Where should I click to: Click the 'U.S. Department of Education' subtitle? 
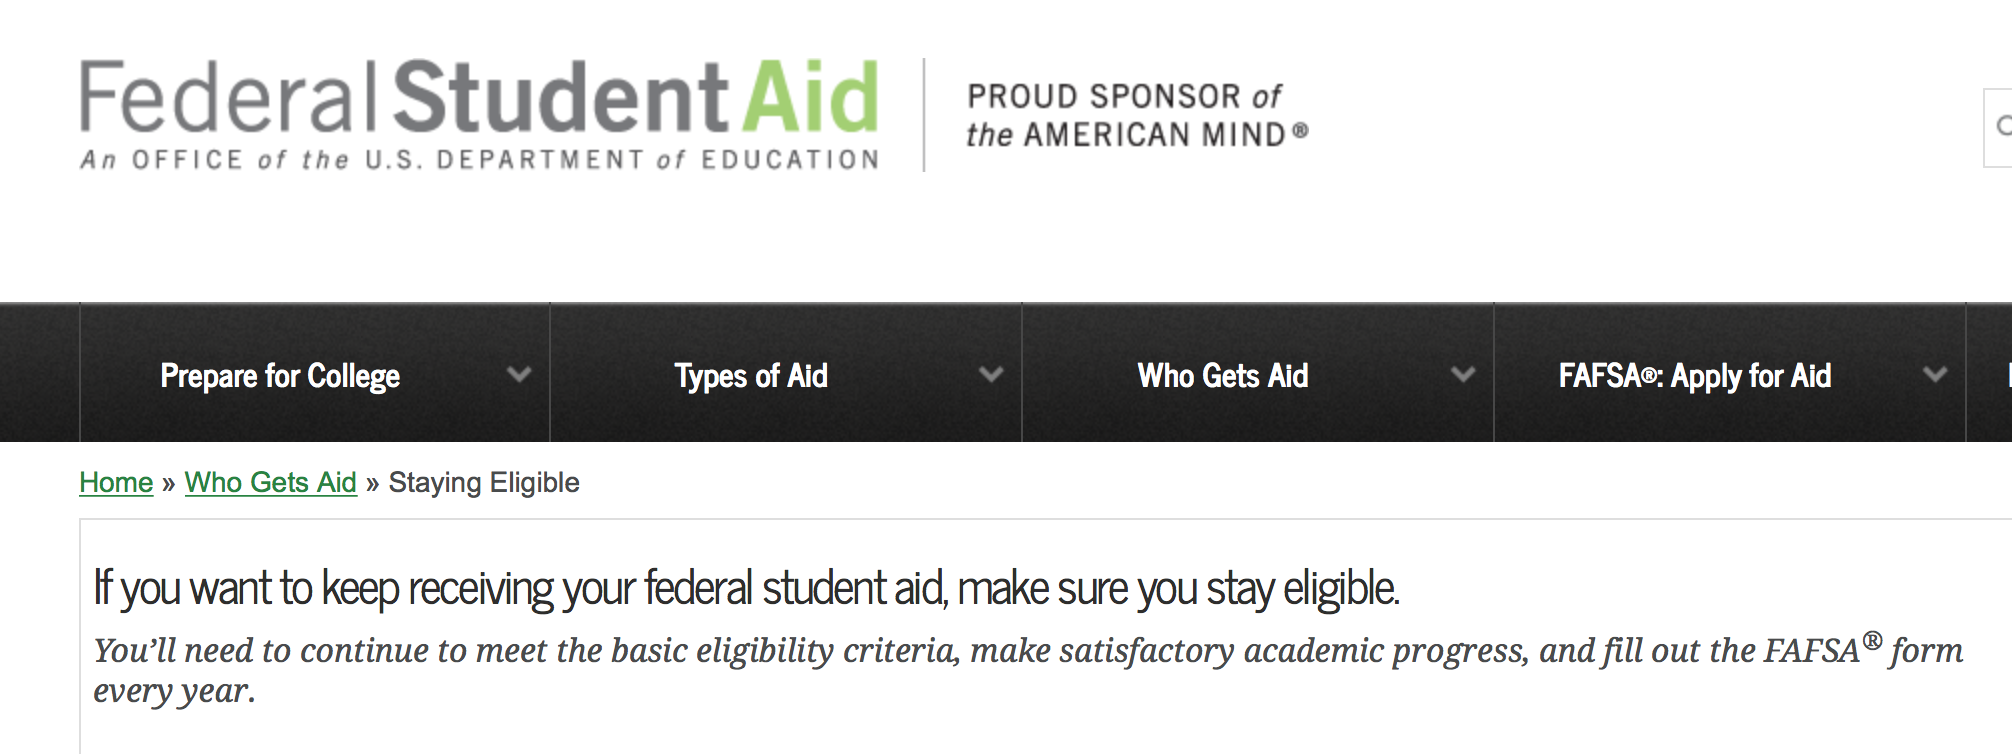coord(480,160)
